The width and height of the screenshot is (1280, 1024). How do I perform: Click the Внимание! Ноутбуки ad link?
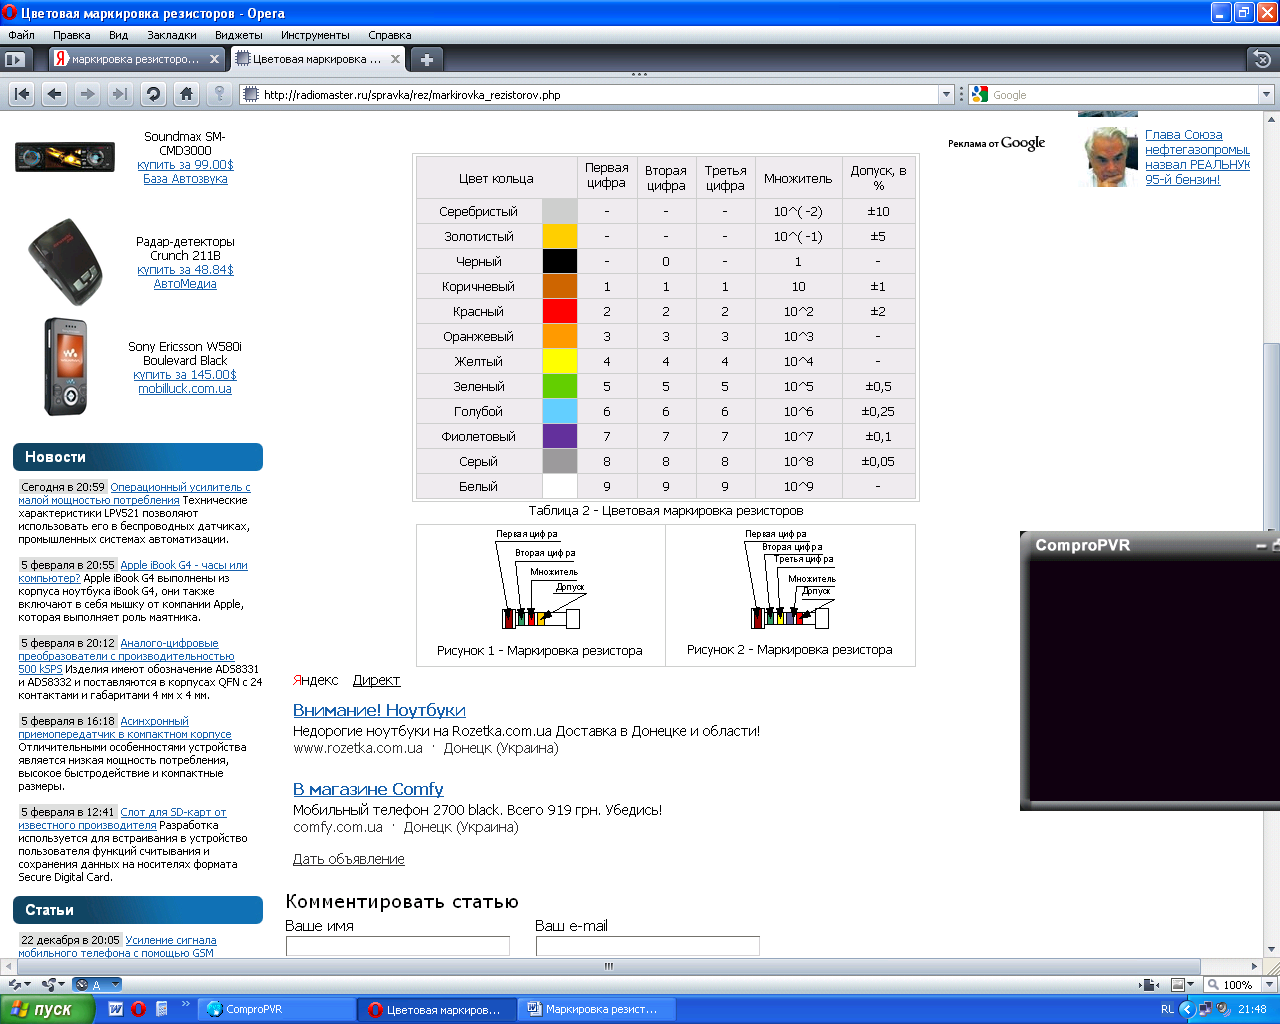point(379,710)
